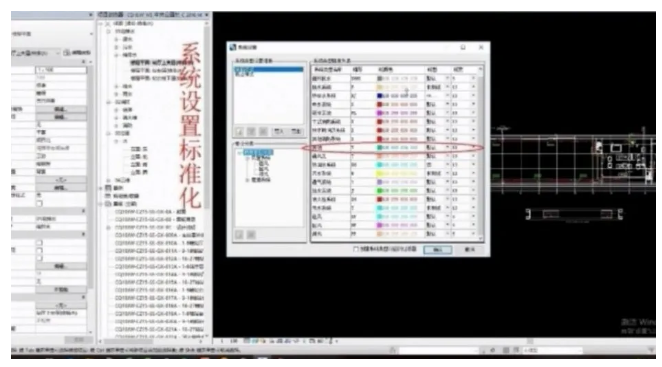Pick the bright green line color swatch
This screenshot has width=662, height=367.
point(380,191)
